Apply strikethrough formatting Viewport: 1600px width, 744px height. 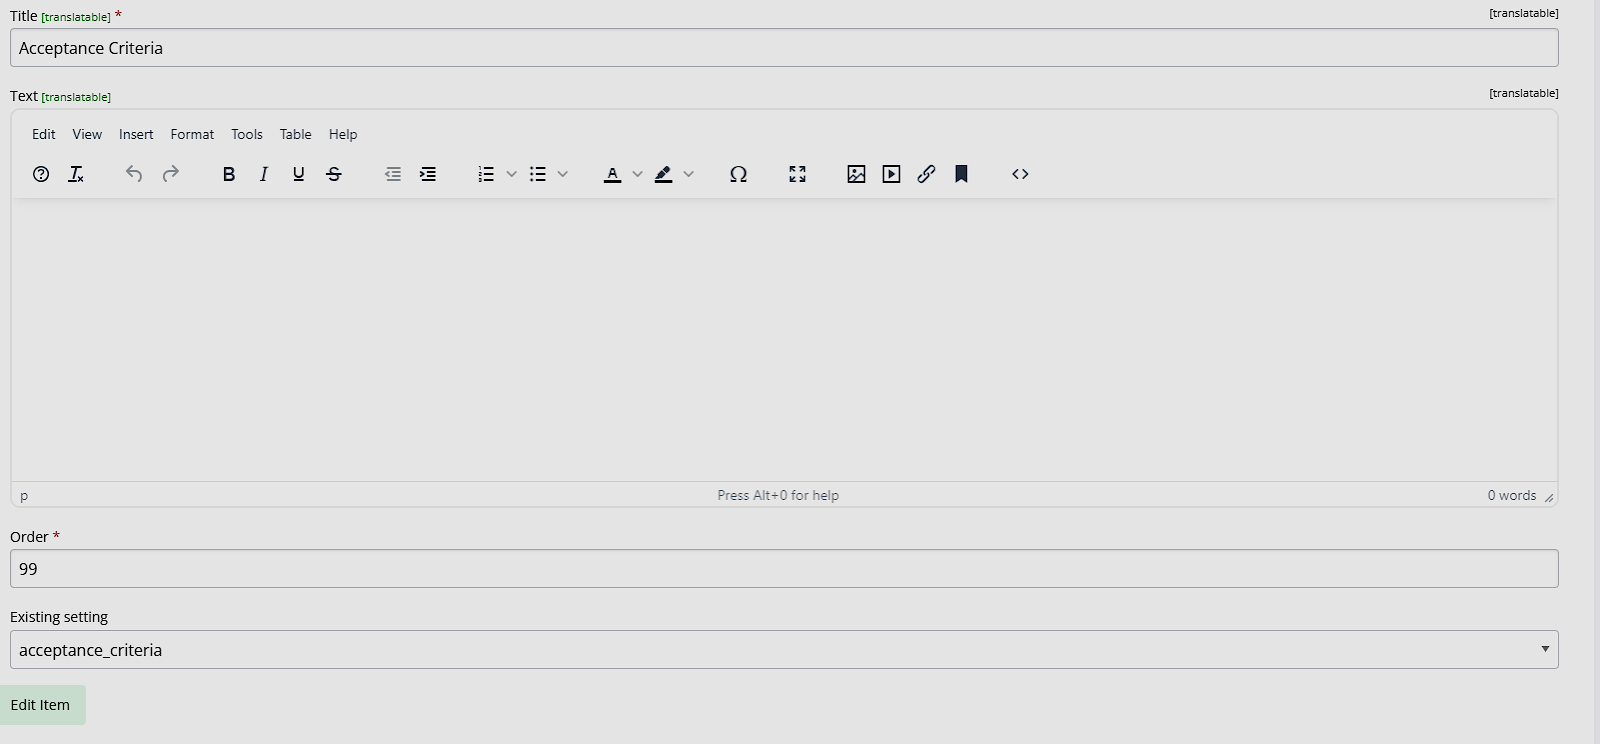(334, 174)
